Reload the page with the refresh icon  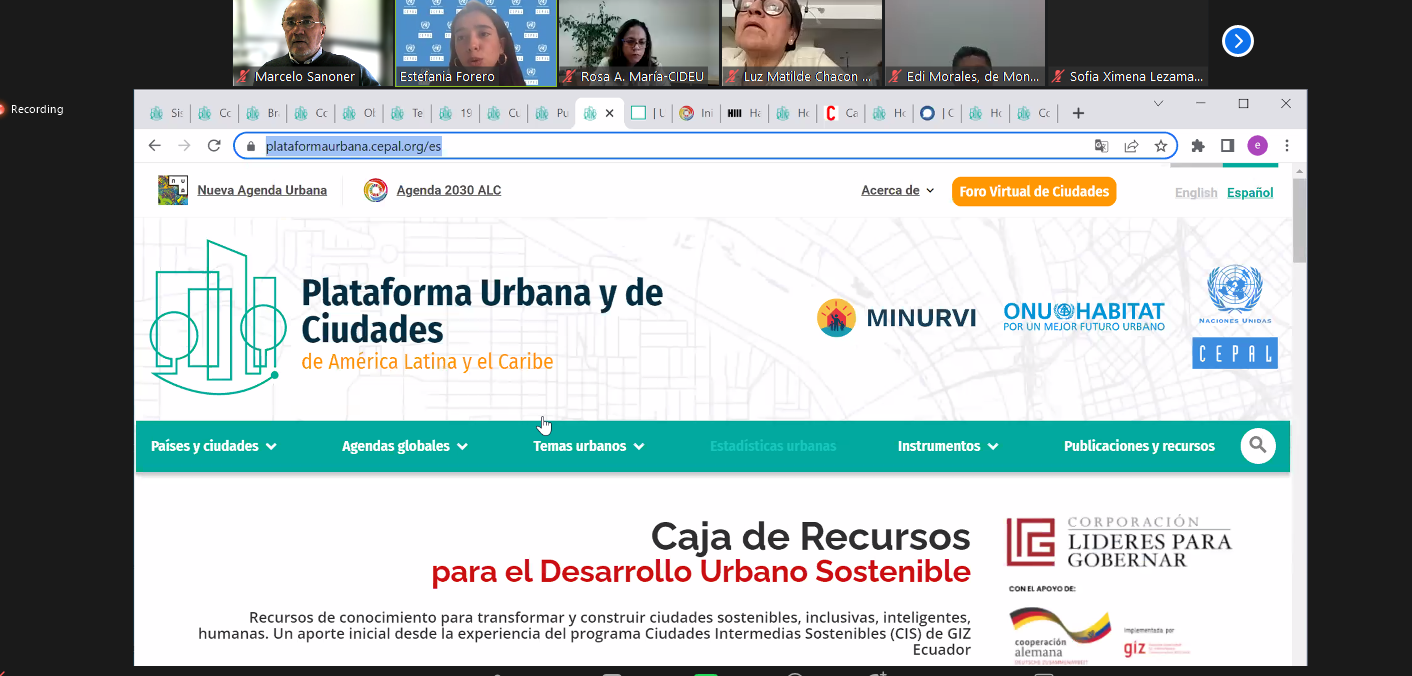tap(214, 146)
